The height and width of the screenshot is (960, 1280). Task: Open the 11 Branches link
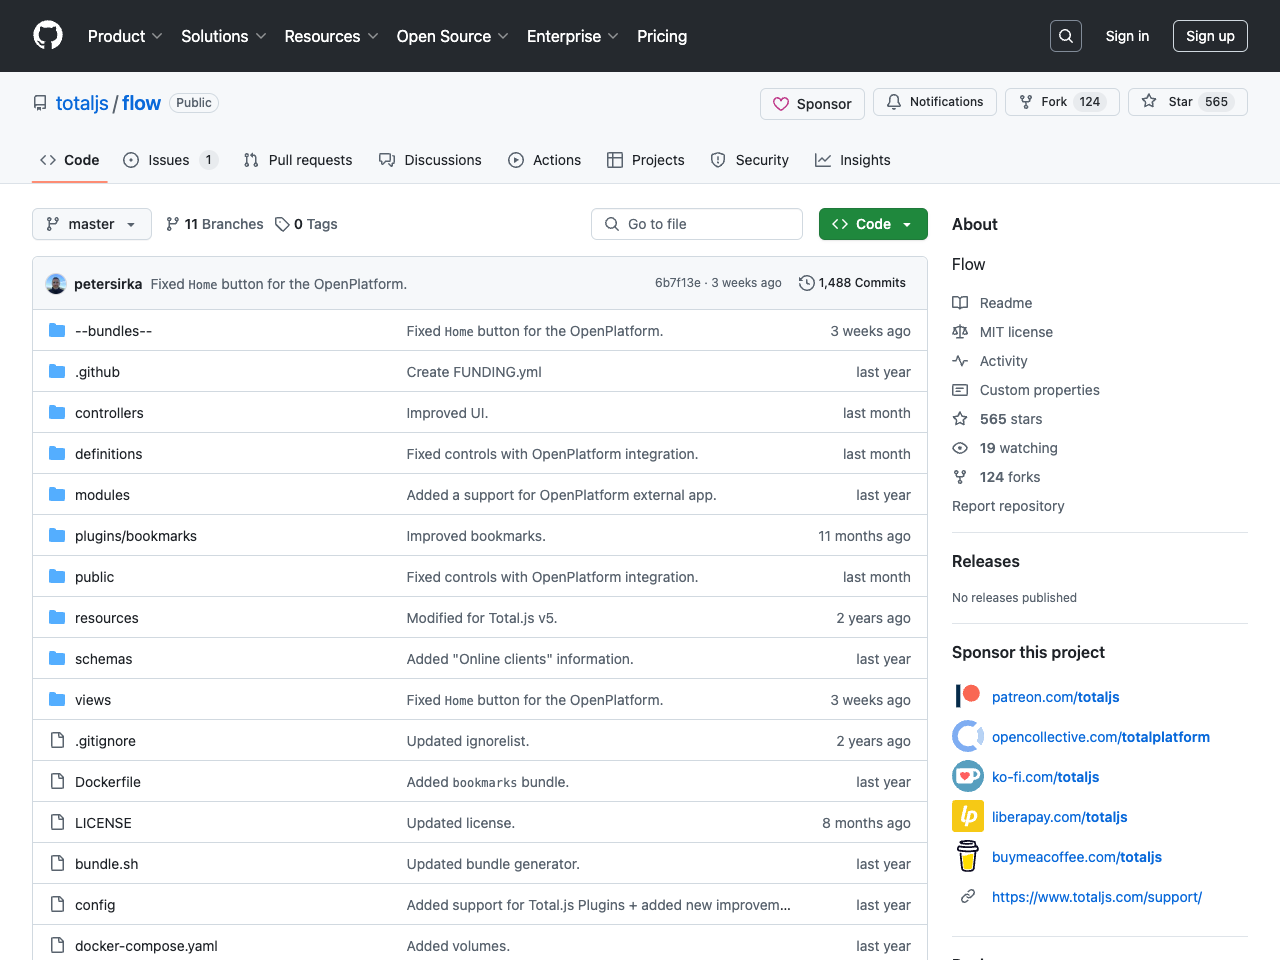215,224
